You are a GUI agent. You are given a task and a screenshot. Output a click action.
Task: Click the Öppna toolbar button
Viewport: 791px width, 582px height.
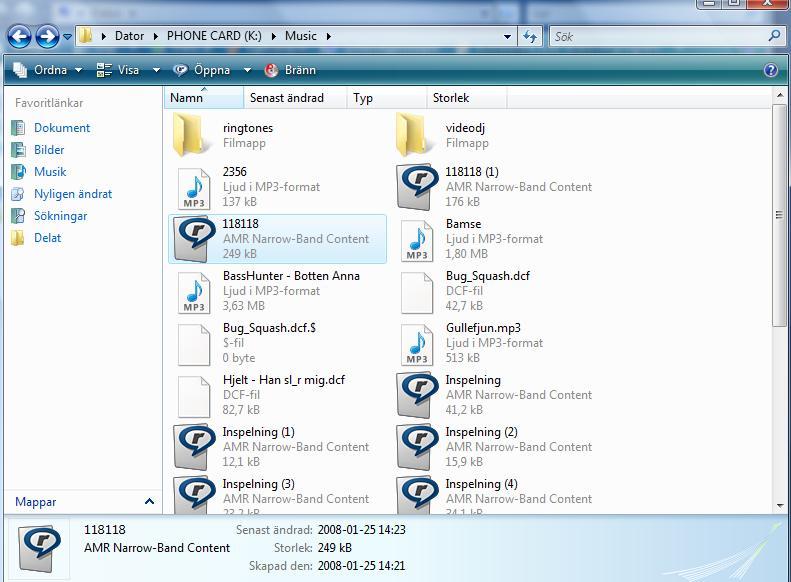[x=203, y=70]
